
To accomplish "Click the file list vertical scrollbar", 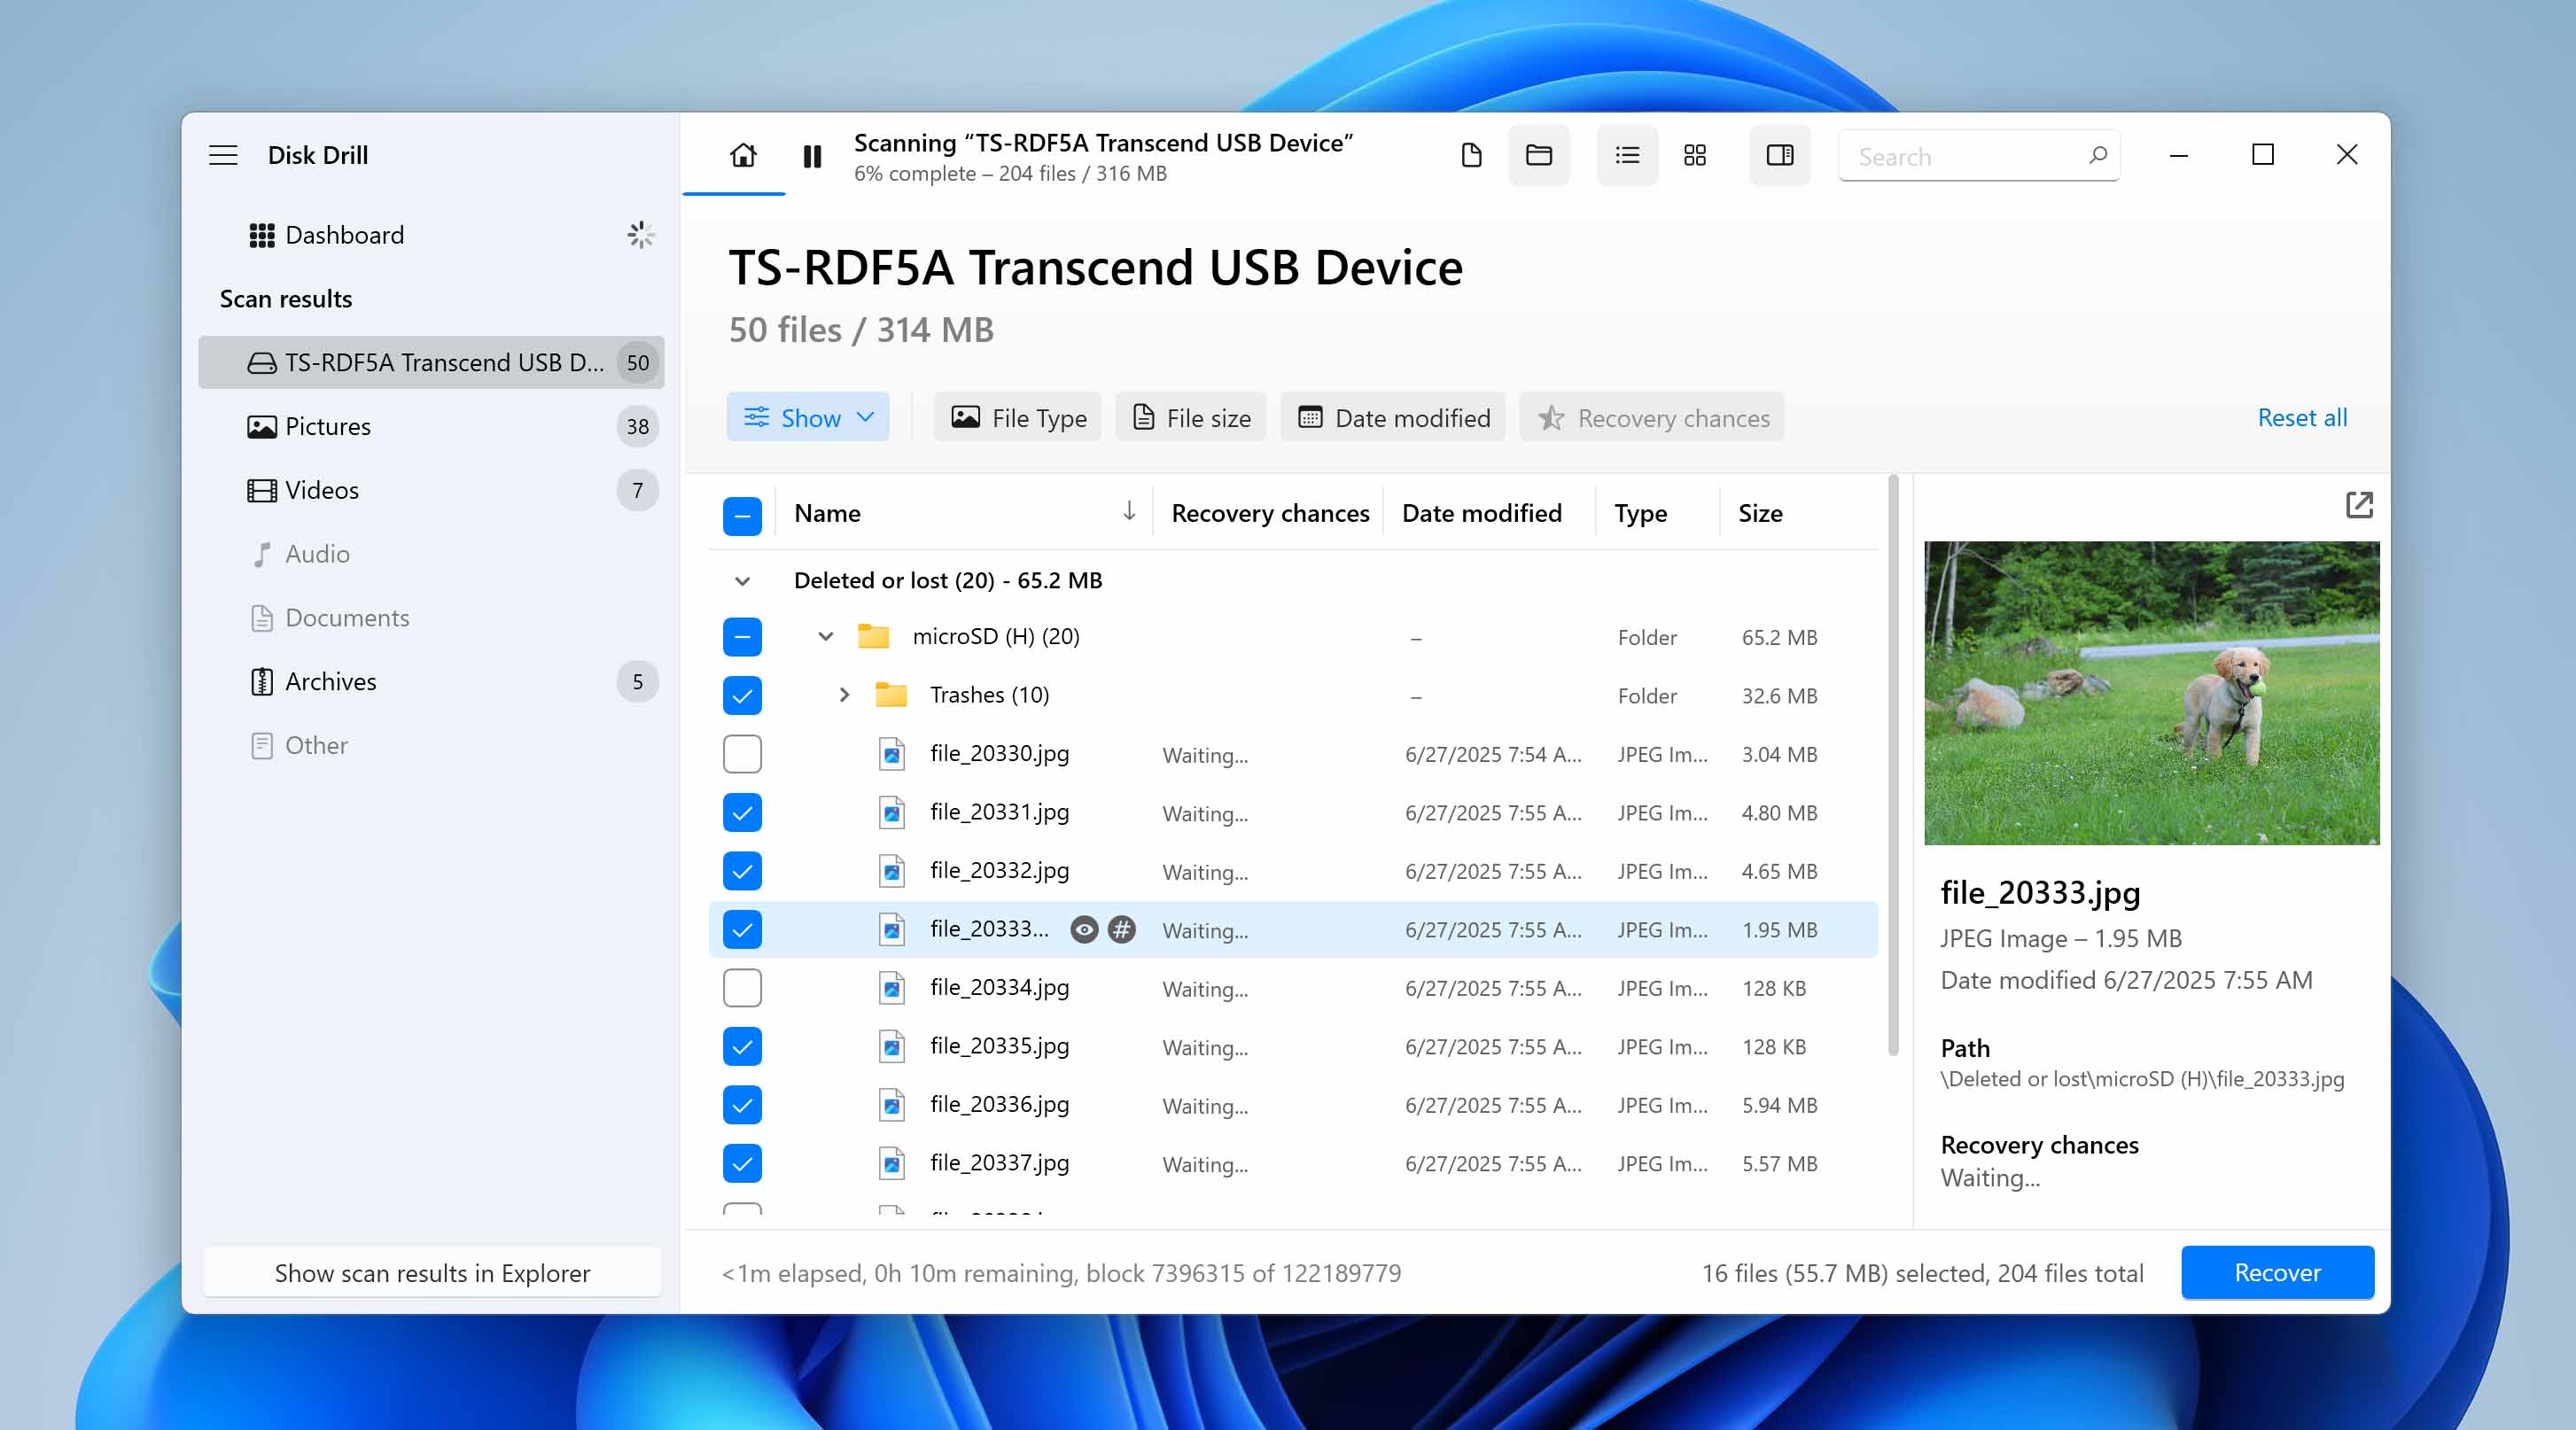I will (x=1892, y=765).
